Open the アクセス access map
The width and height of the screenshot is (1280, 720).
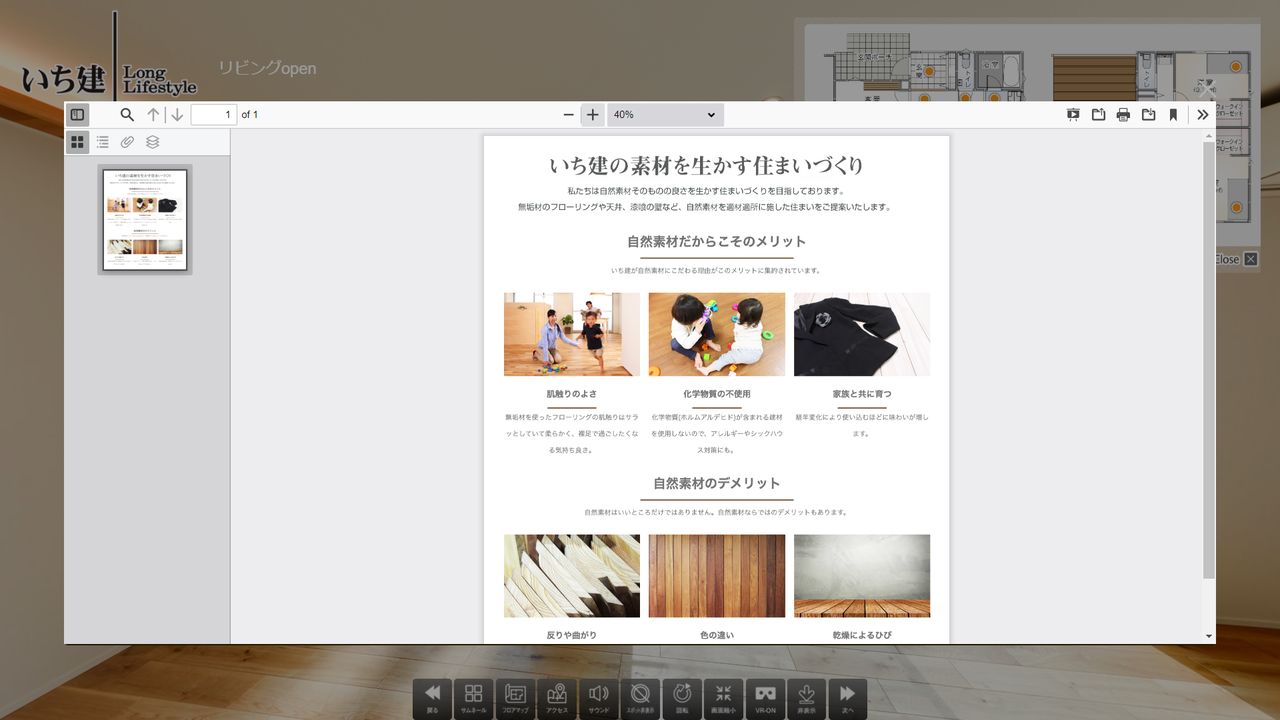pos(557,698)
